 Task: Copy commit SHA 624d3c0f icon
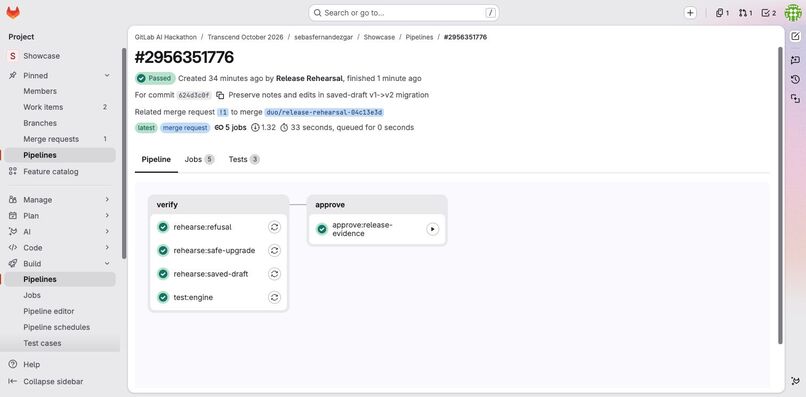click(x=220, y=95)
